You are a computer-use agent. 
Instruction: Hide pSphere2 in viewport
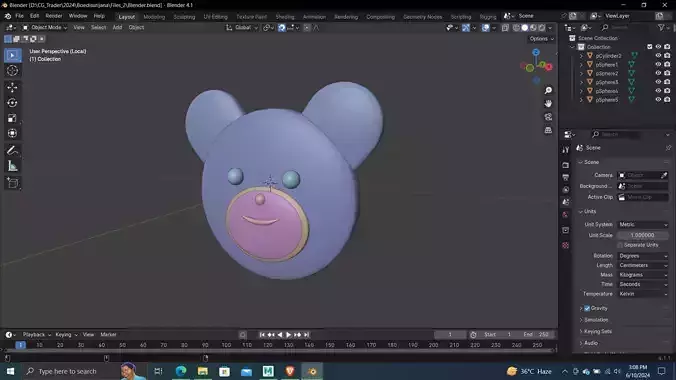pyautogui.click(x=658, y=73)
